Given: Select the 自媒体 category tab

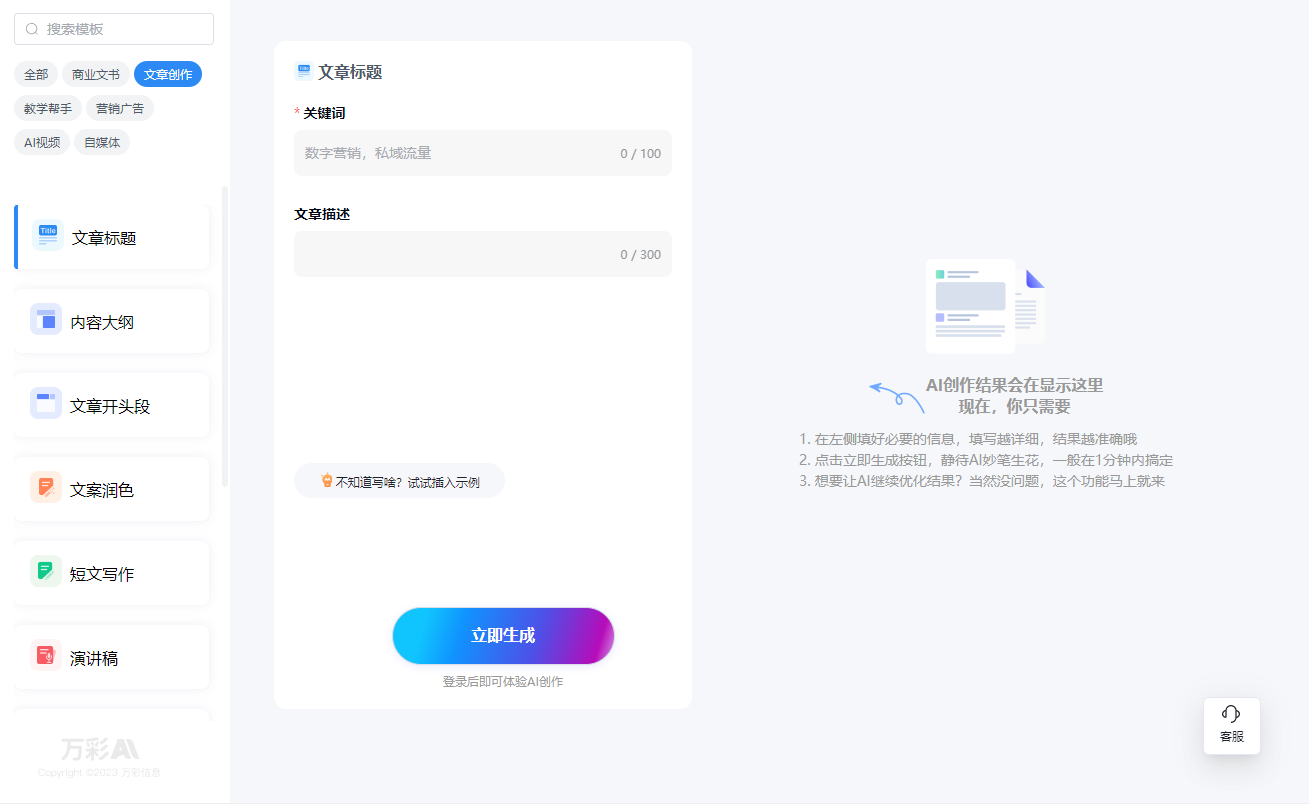Looking at the screenshot, I should pos(102,143).
